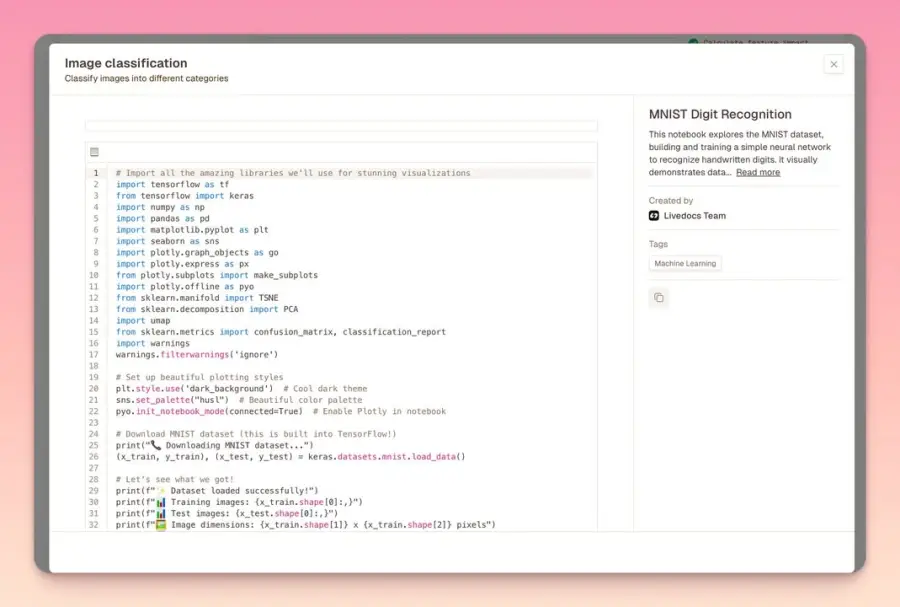Viewport: 900px width, 607px height.
Task: Click code line 'from tensorflow import keras'
Action: [185, 196]
